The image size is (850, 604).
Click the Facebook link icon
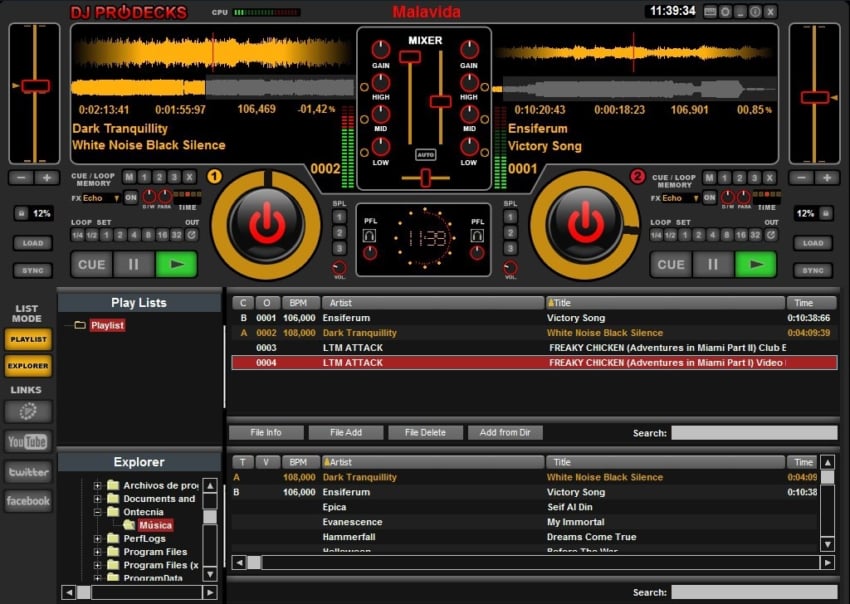(27, 501)
